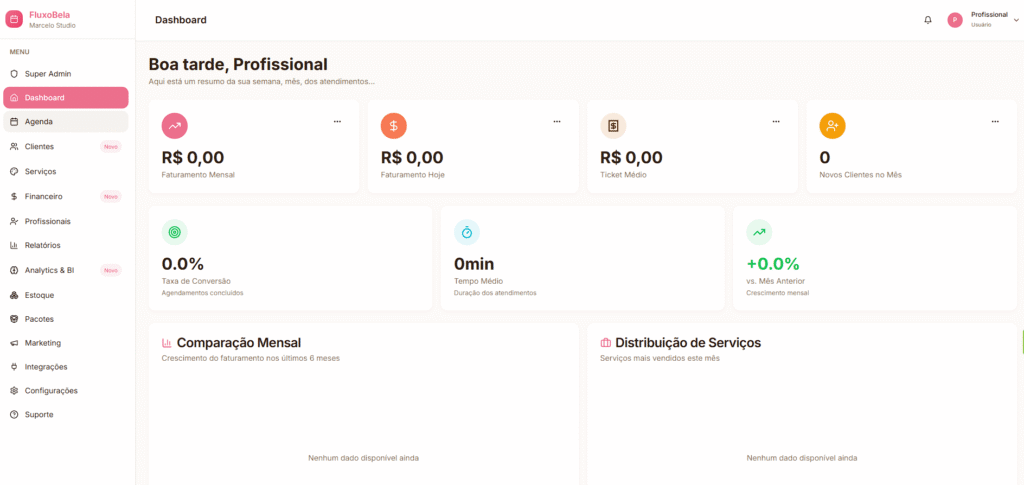The image size is (1024, 485).
Task: Click the Faturamento Mensal trend icon
Action: click(x=175, y=126)
